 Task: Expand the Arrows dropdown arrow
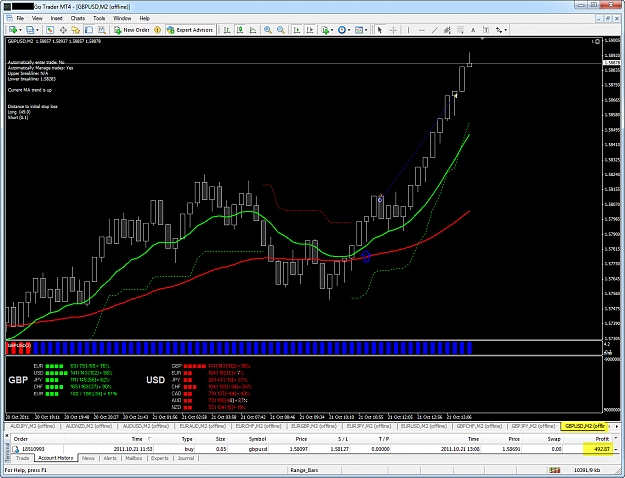506,30
